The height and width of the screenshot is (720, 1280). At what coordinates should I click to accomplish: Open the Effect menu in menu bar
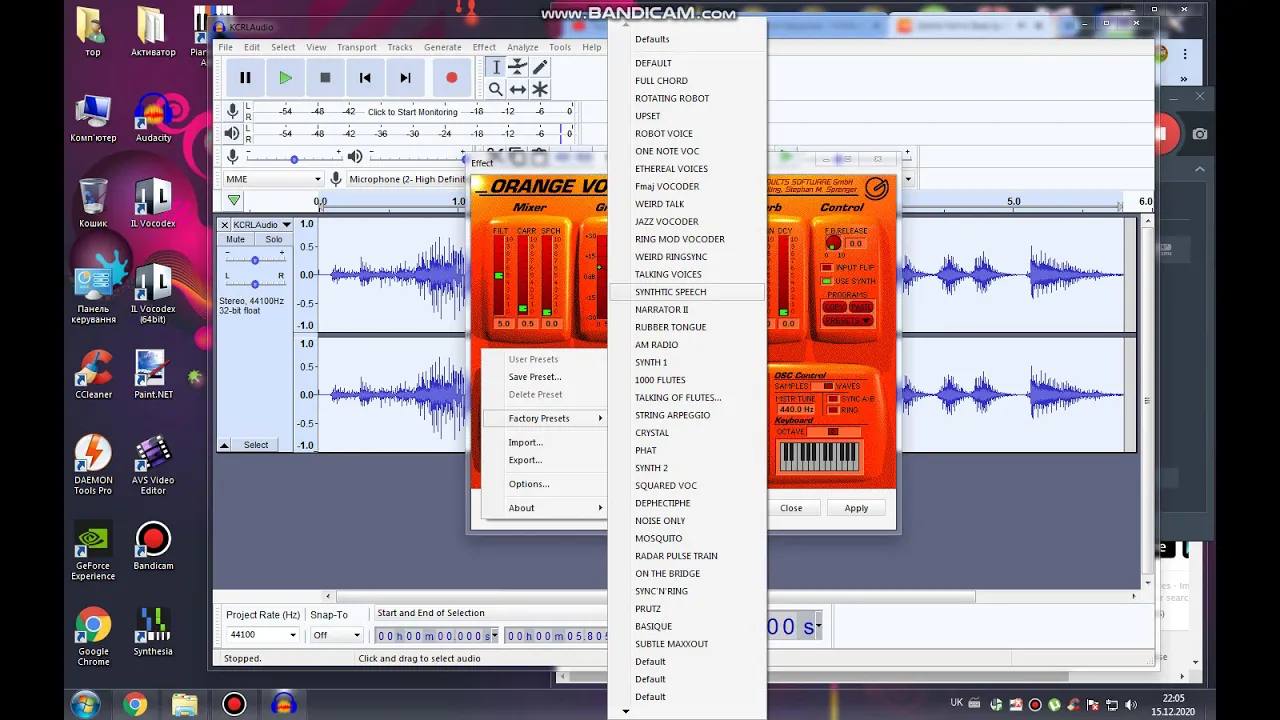click(484, 47)
